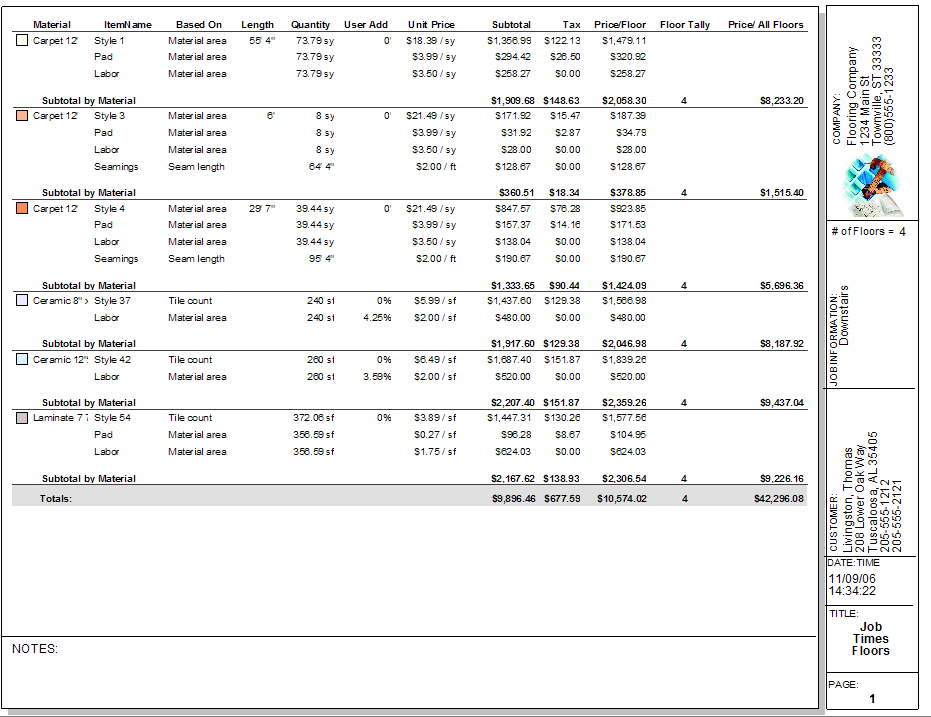Click the date 11/09/06 in the sidebar

tap(851, 579)
